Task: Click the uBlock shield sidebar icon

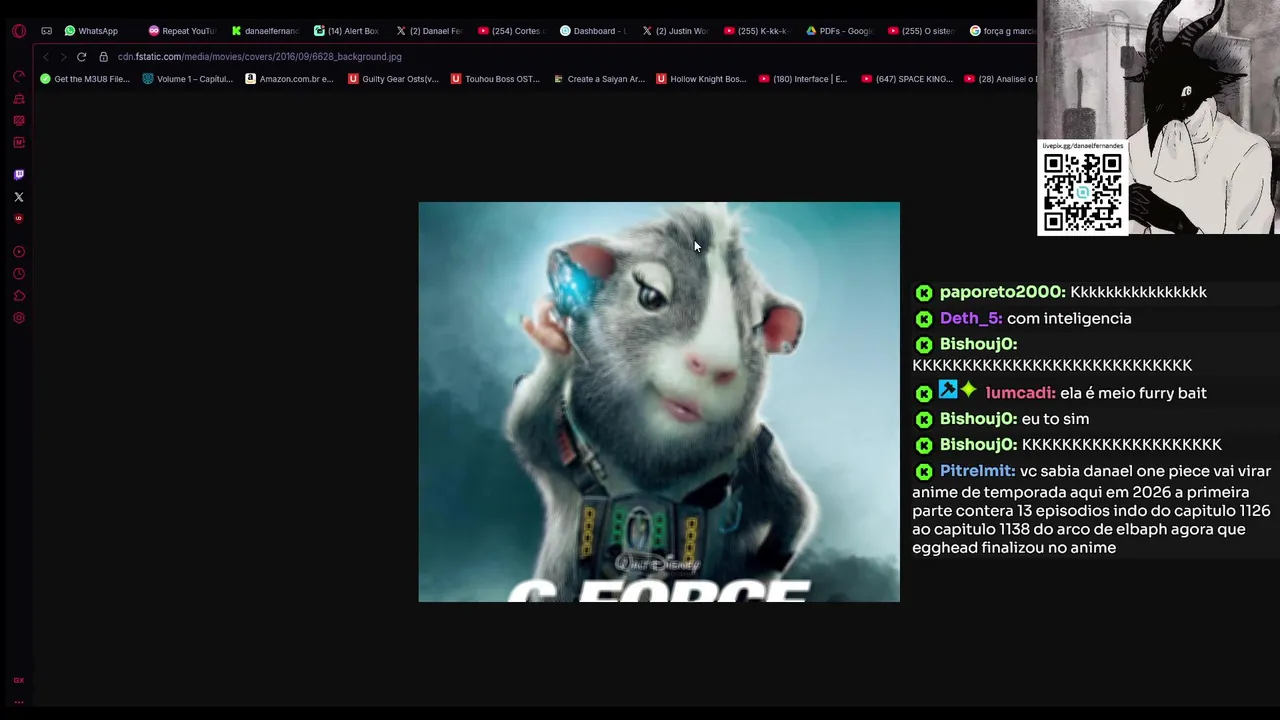Action: tap(18, 218)
